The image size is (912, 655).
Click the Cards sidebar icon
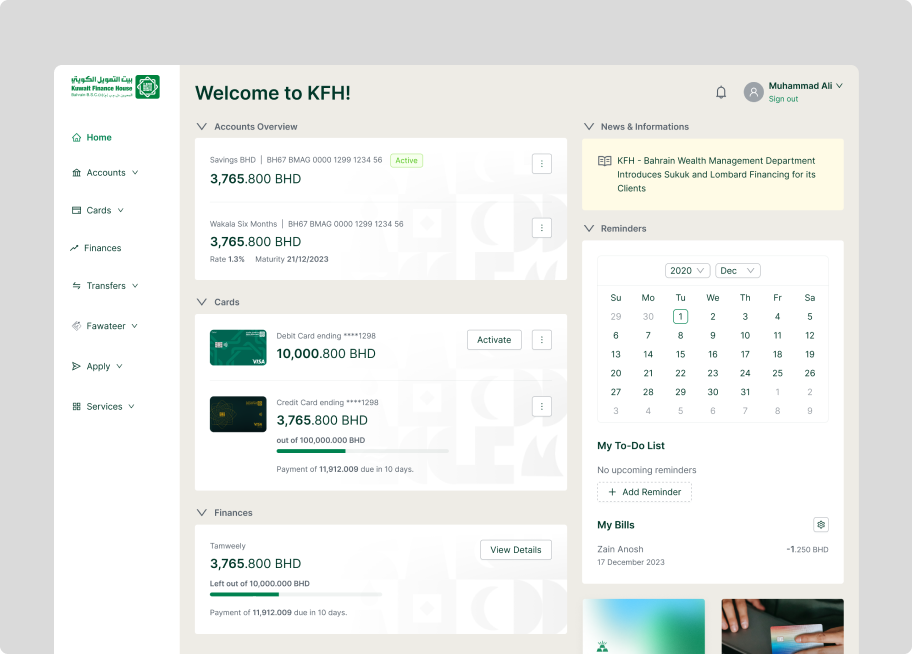[x=76, y=210]
